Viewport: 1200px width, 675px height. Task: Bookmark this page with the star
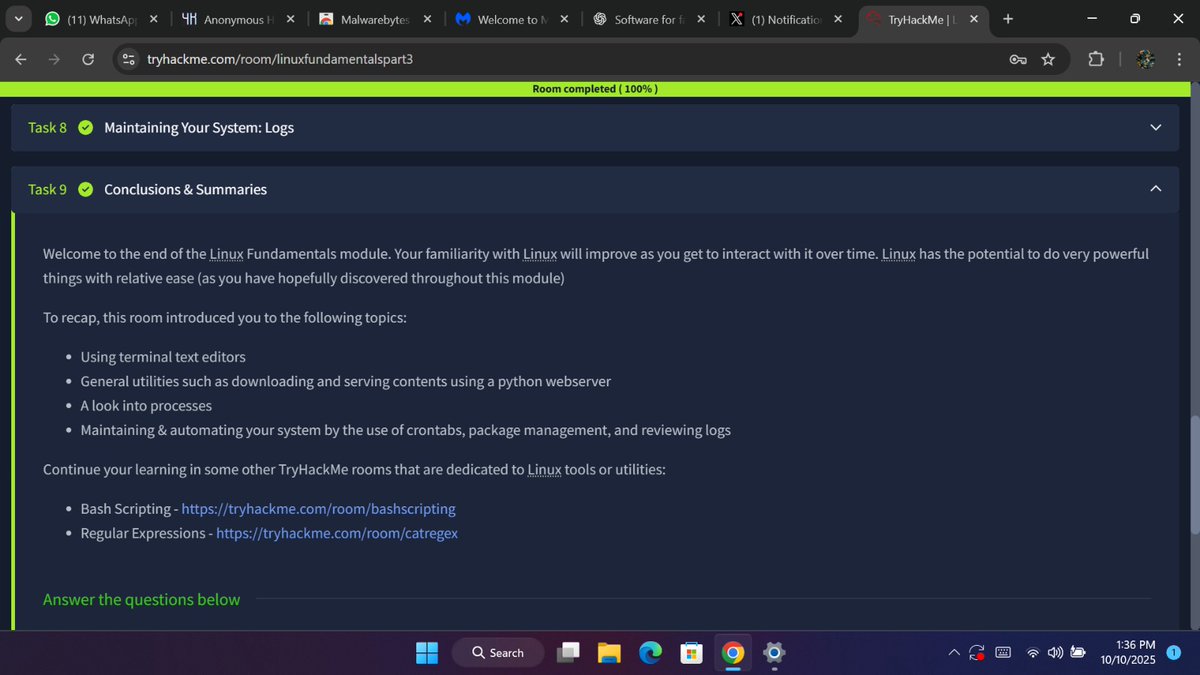(x=1048, y=59)
